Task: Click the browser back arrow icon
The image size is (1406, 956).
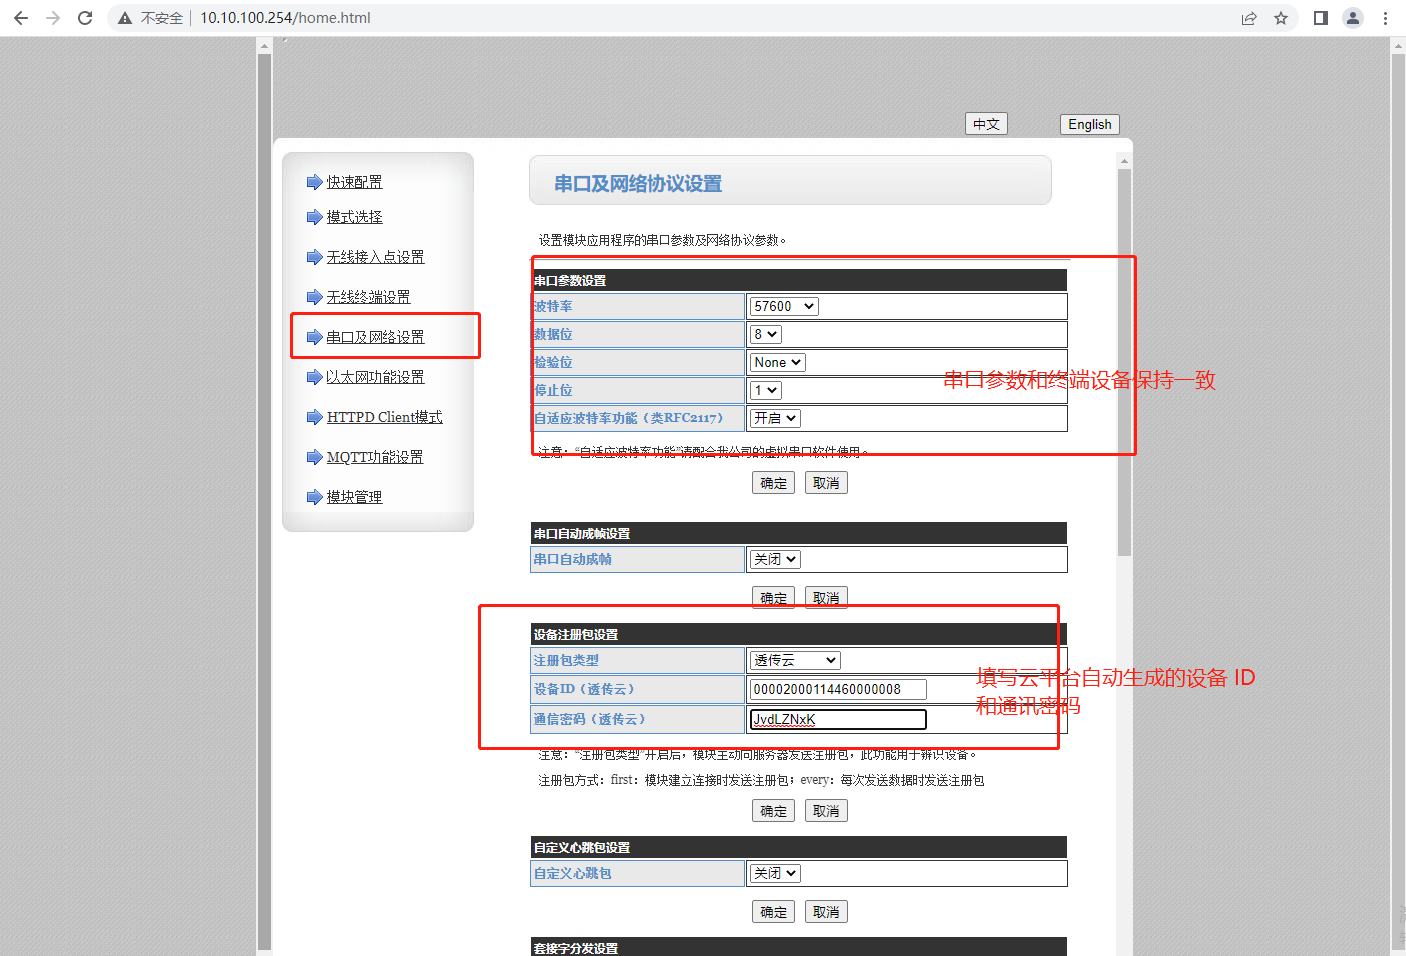Action: click(21, 18)
